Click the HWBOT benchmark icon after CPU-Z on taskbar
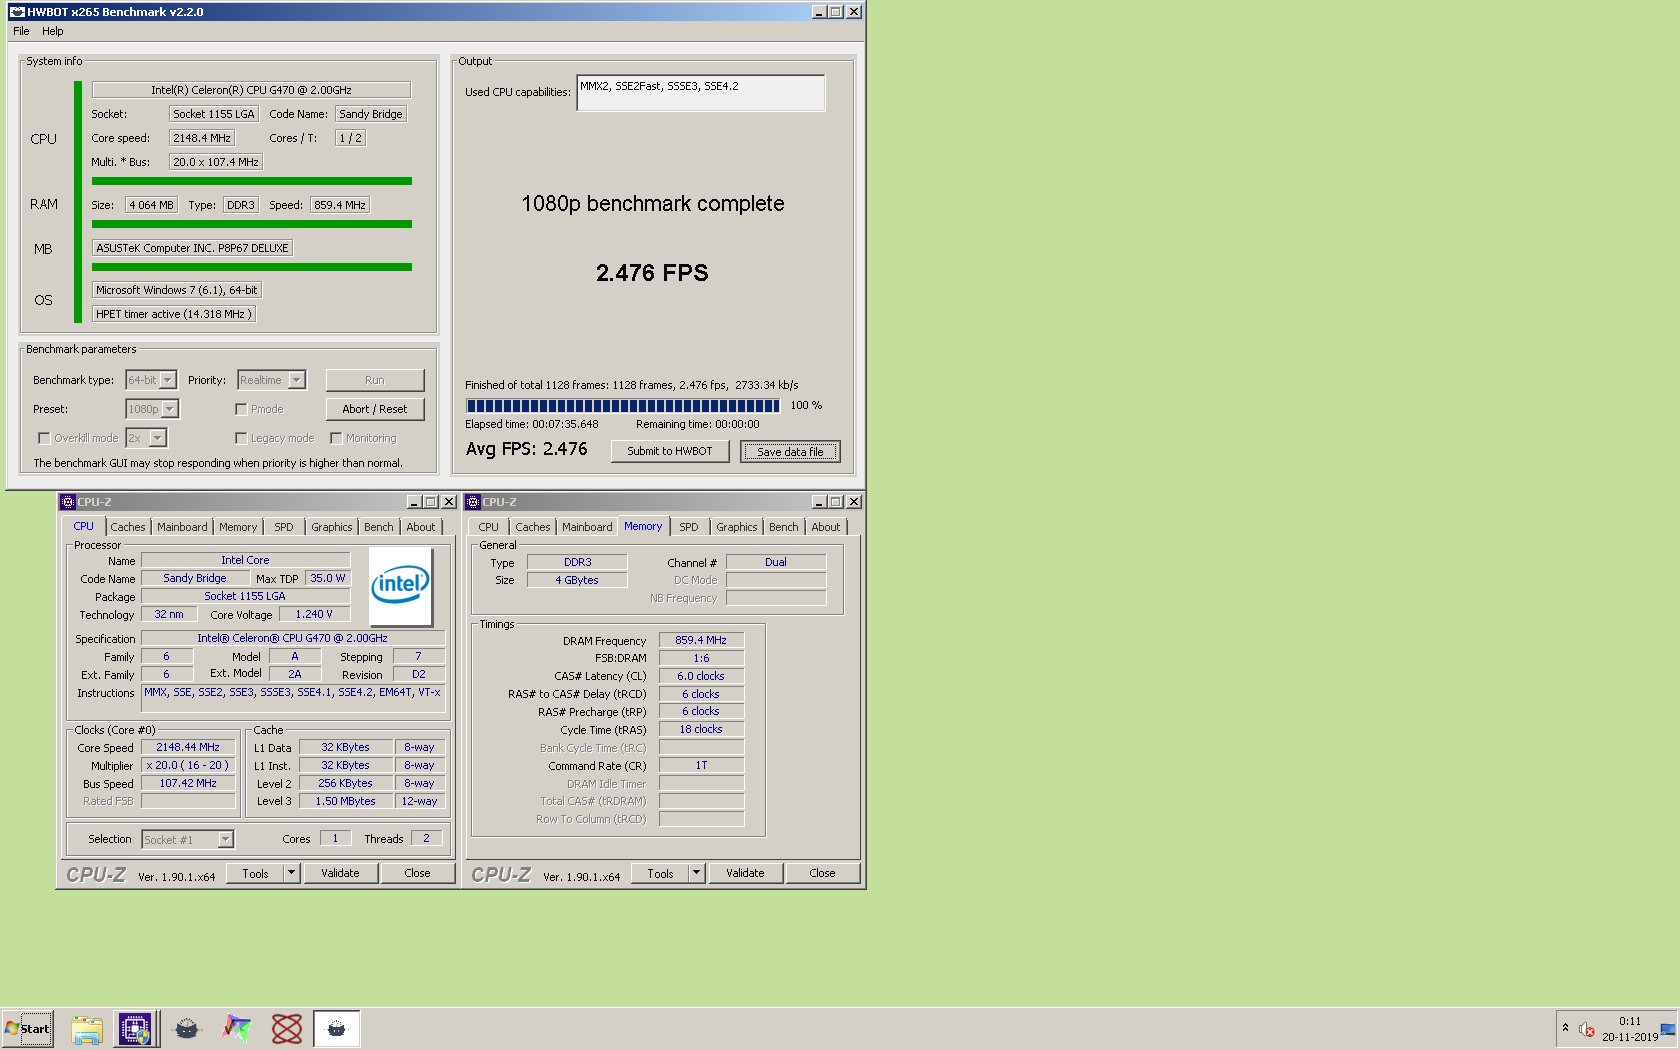 187,1029
